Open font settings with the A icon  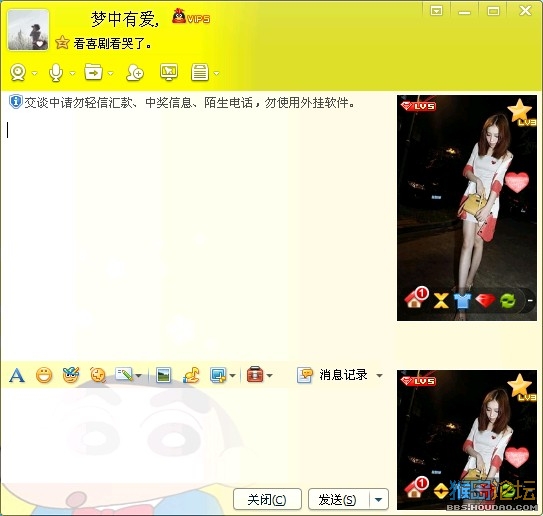[x=17, y=375]
